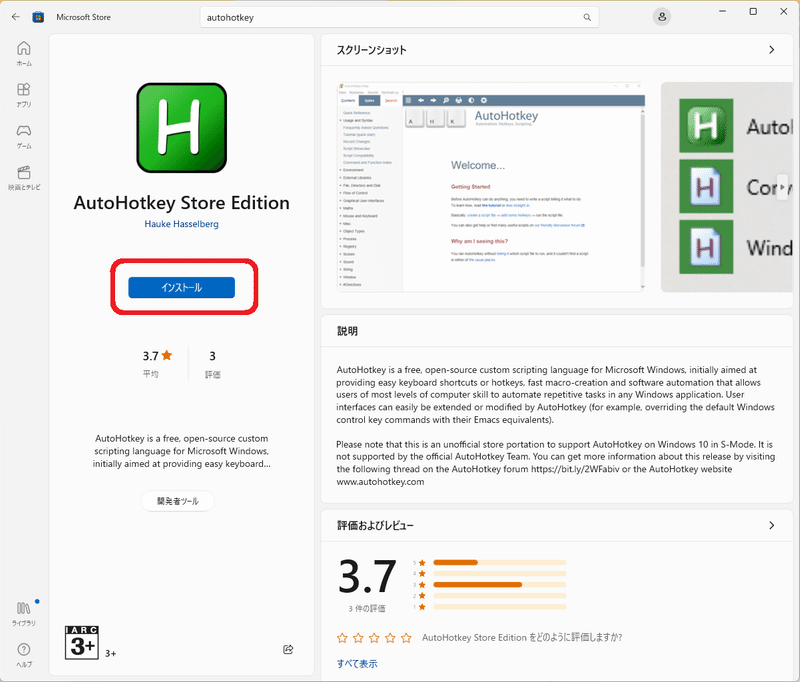Rate the app three stars
Image resolution: width=800 pixels, height=682 pixels.
pyautogui.click(x=374, y=638)
